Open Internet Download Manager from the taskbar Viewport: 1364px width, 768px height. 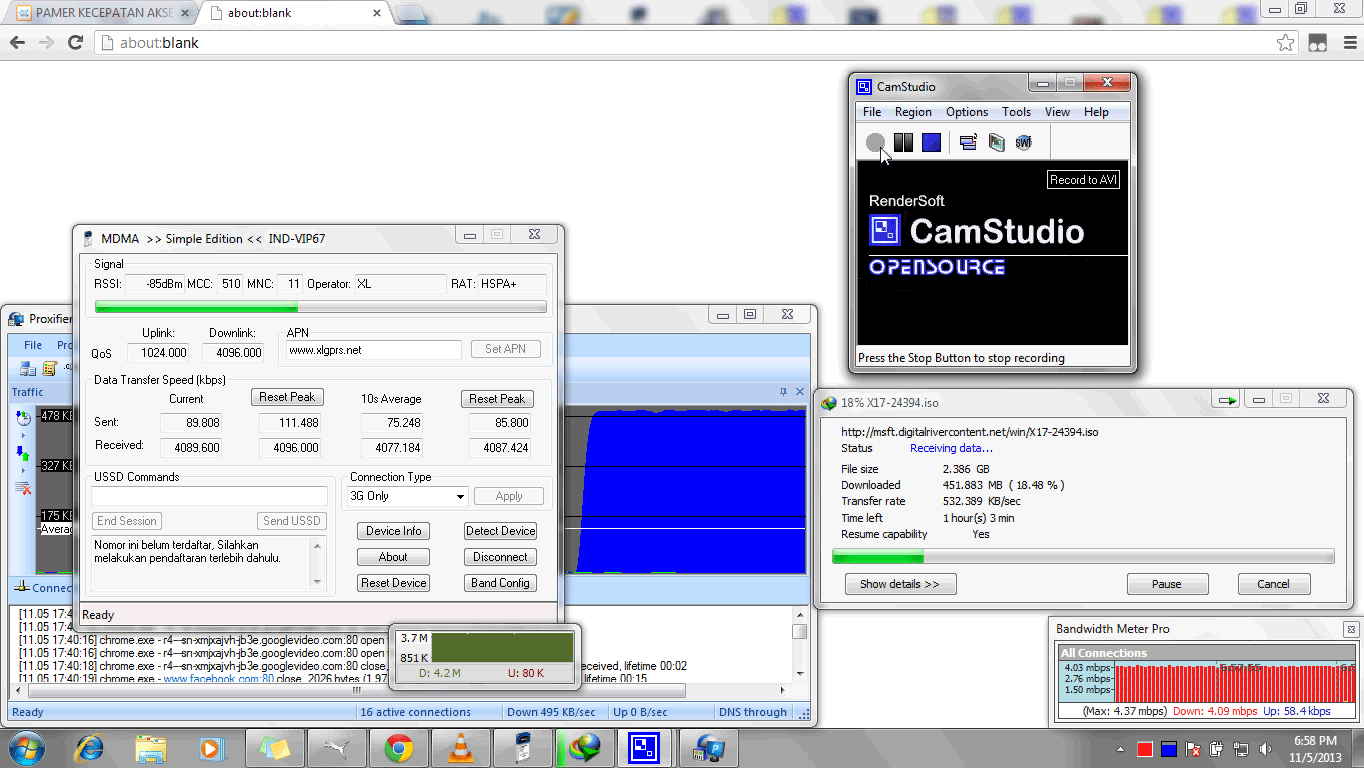584,747
